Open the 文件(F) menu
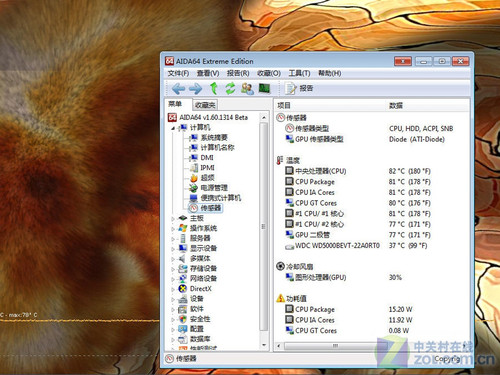 (x=178, y=73)
